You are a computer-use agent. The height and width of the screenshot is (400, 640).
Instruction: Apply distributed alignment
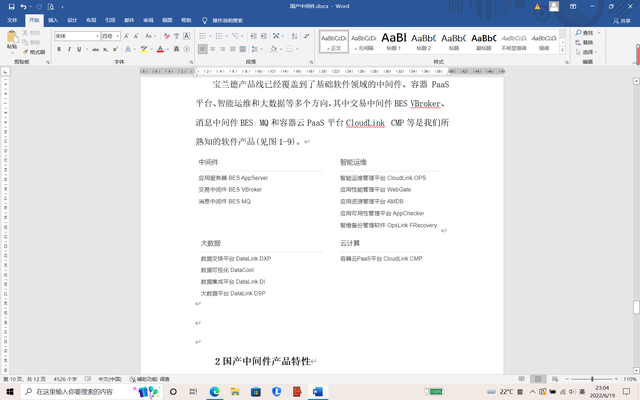[x=242, y=49]
